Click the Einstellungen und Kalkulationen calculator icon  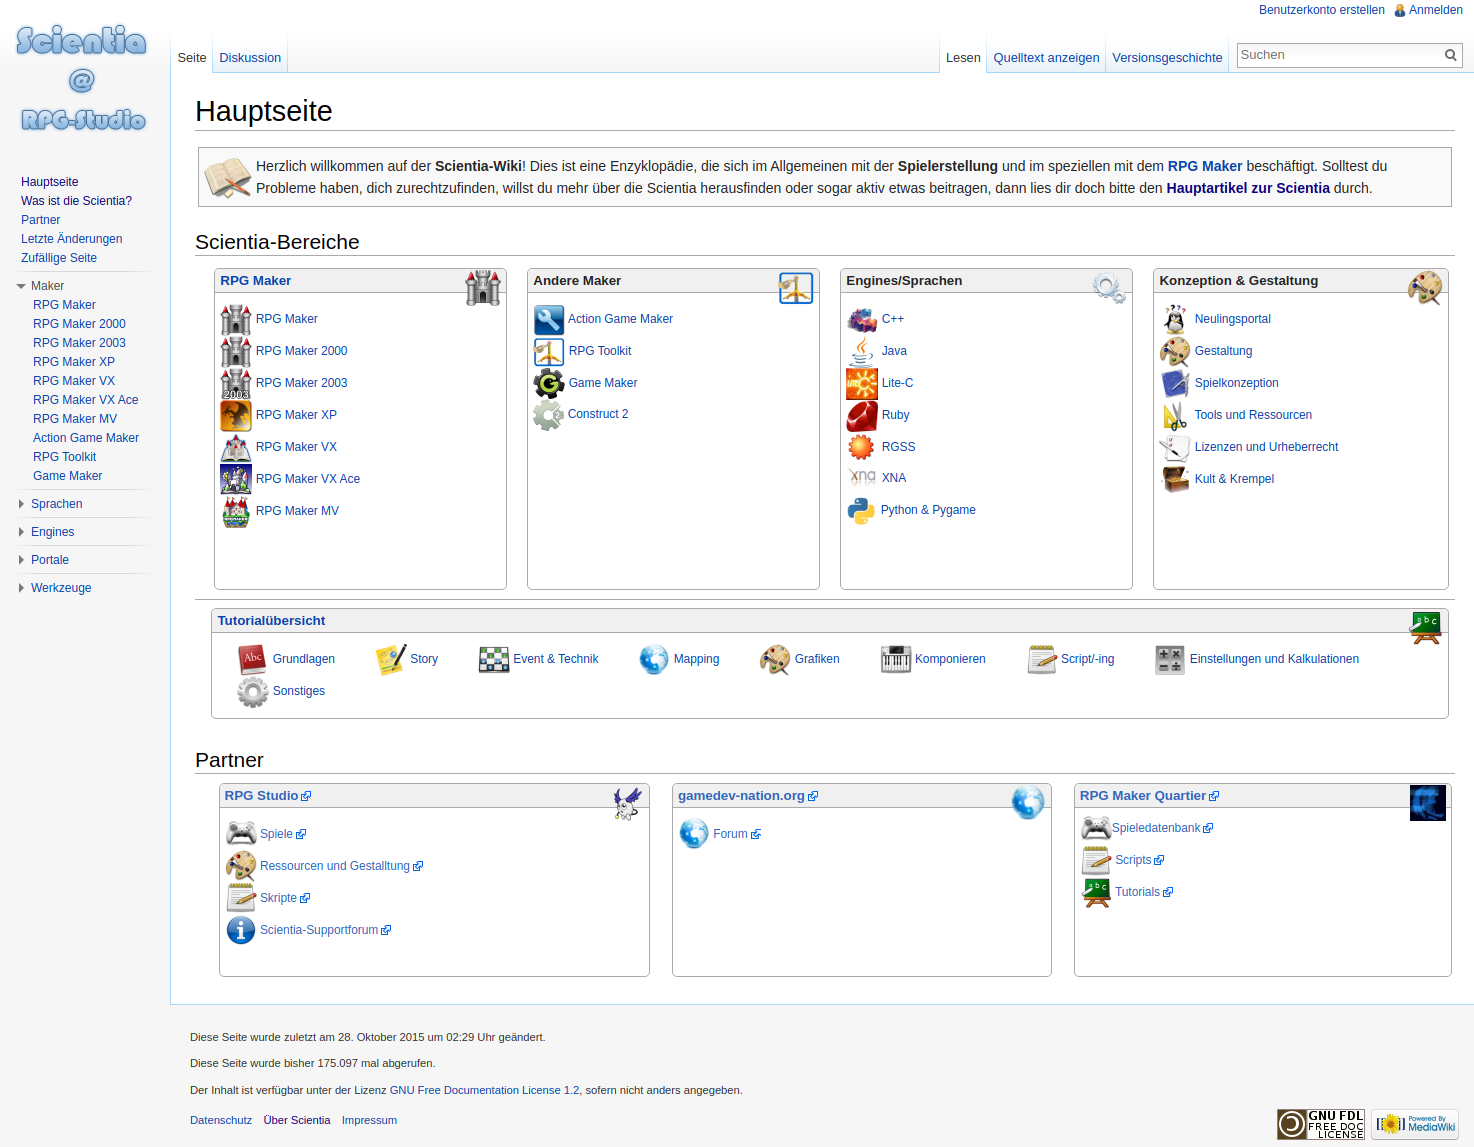(x=1169, y=659)
